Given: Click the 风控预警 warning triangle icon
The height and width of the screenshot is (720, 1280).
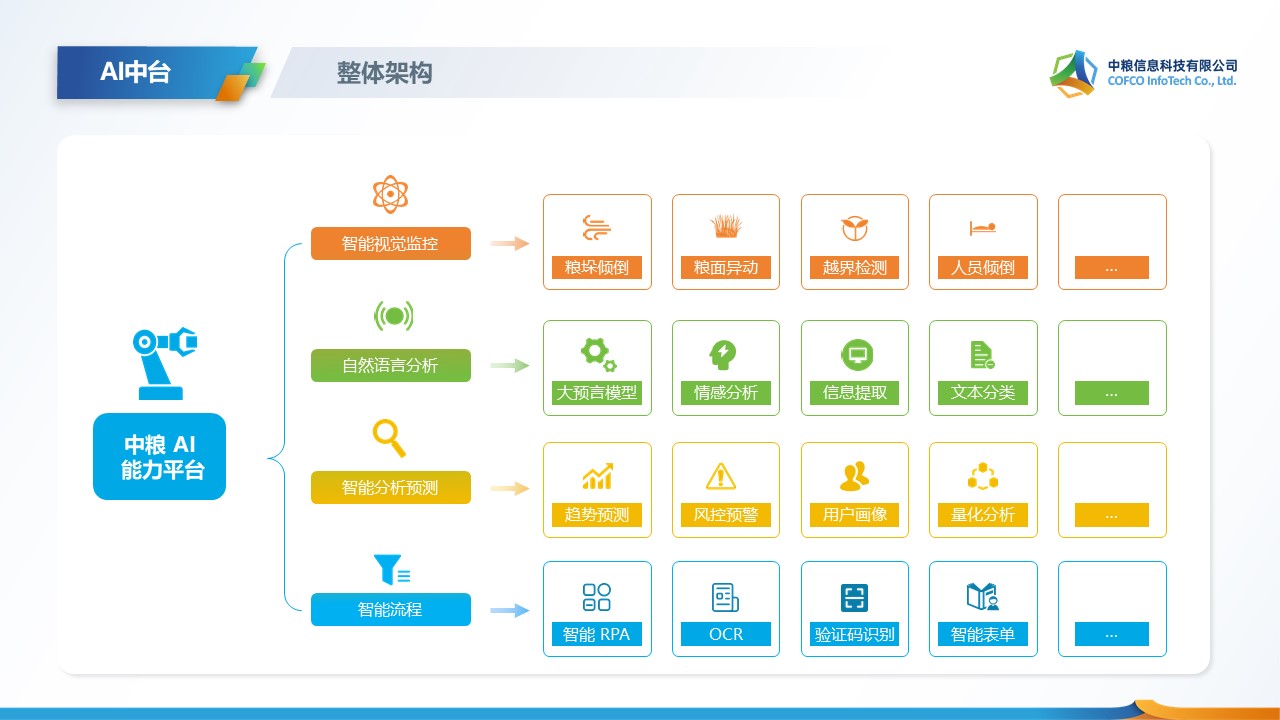Looking at the screenshot, I should [x=720, y=476].
